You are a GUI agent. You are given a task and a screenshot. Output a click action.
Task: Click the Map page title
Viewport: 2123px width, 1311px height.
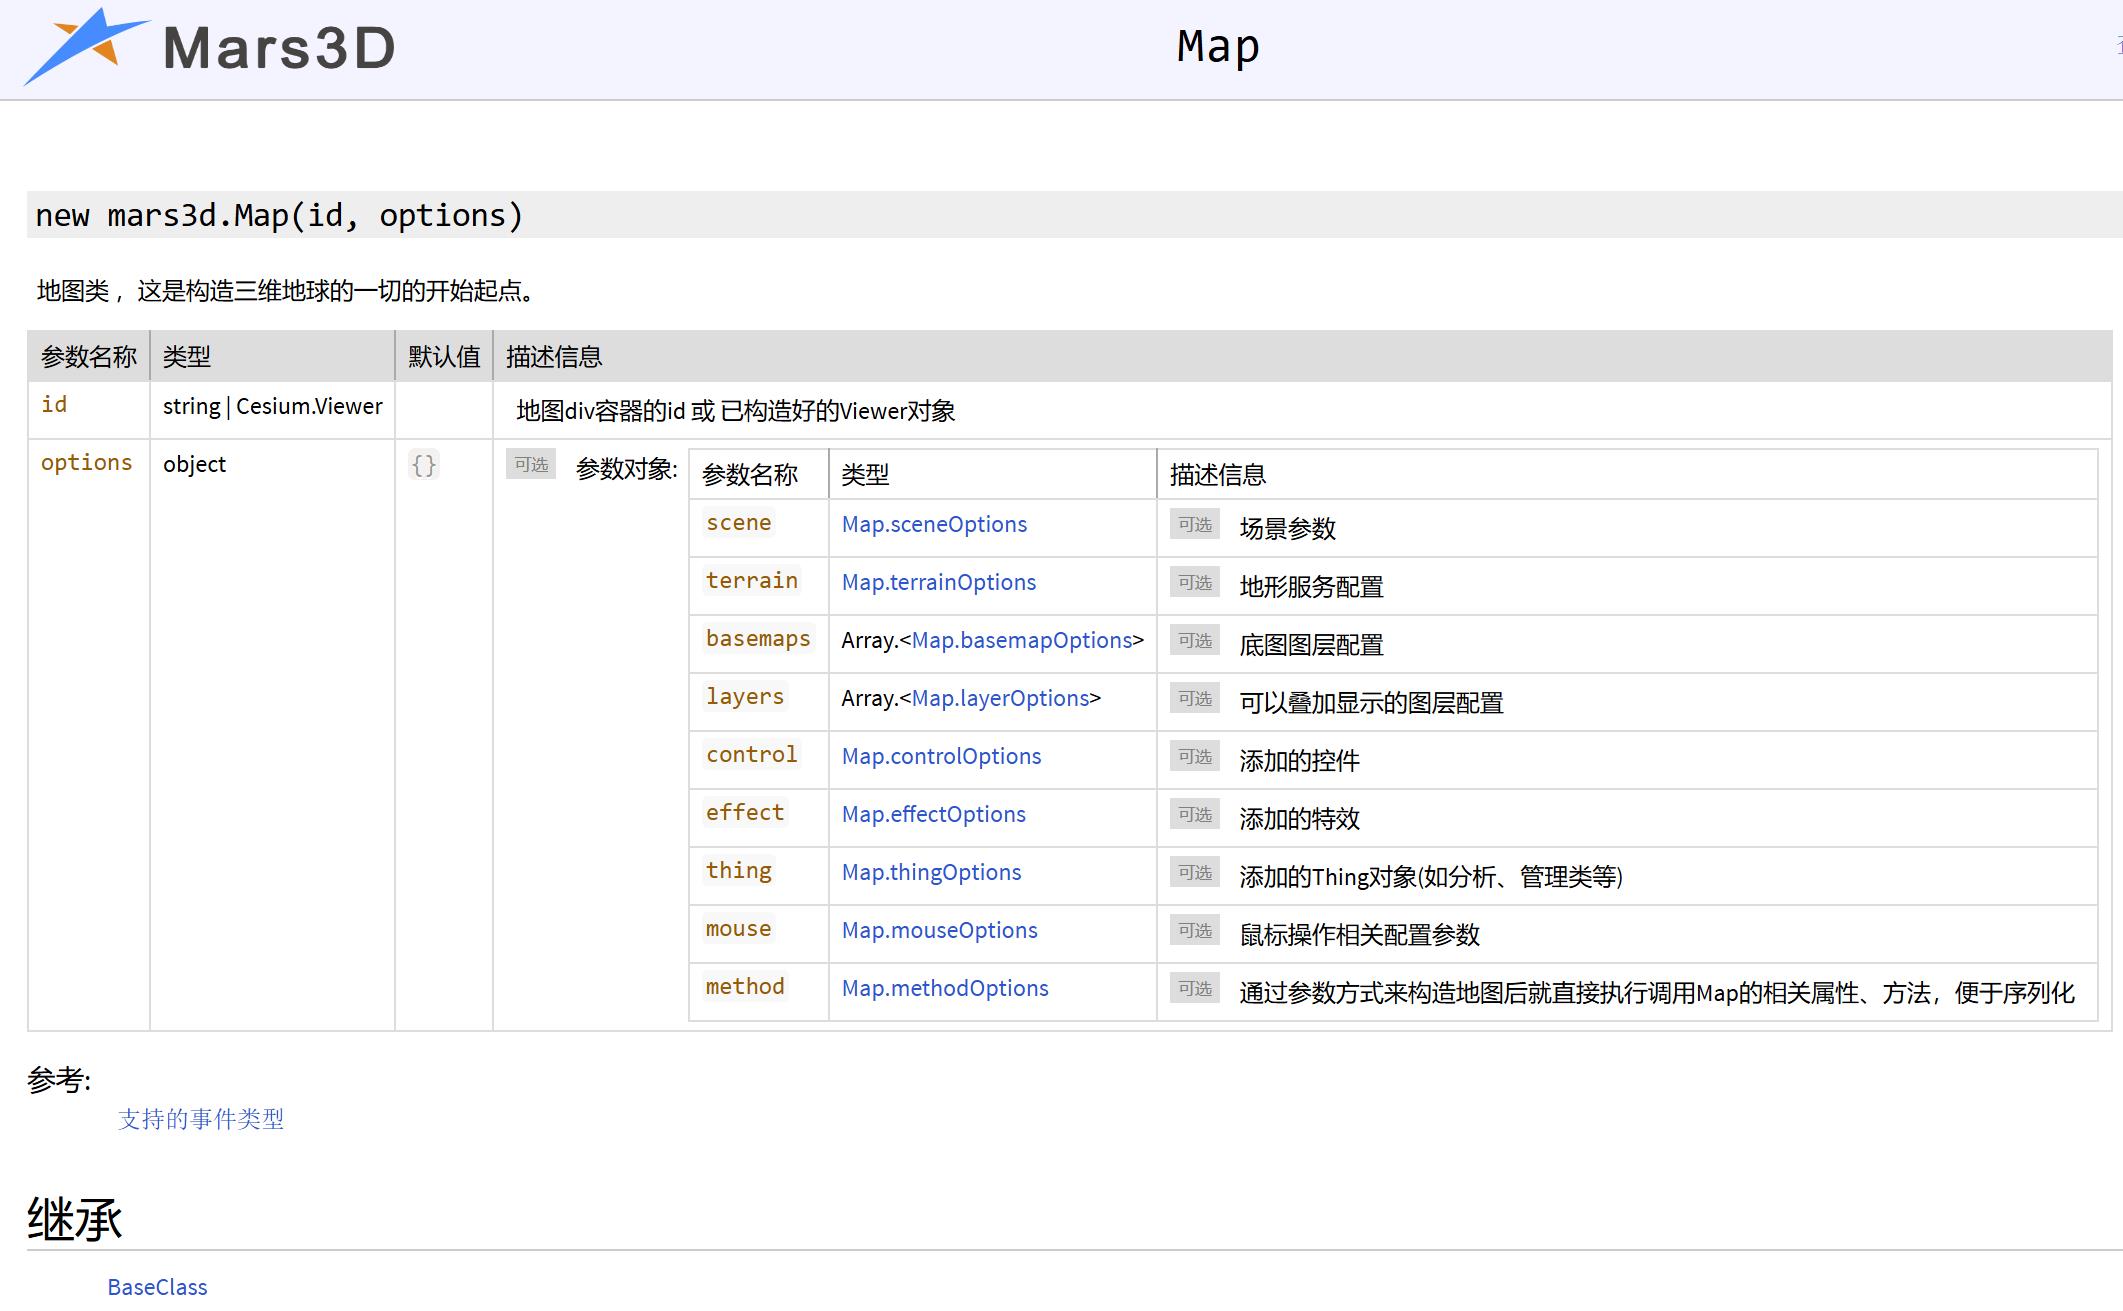coord(1217,47)
